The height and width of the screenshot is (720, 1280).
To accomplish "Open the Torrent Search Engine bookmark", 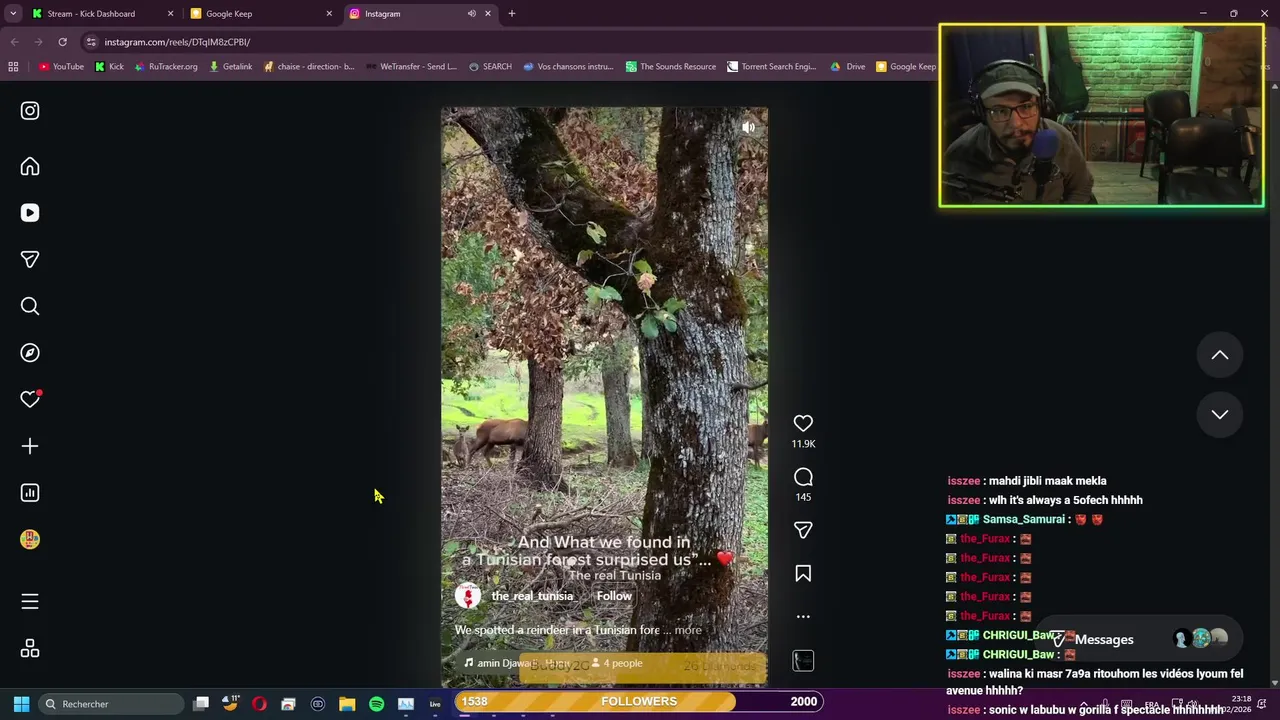I will point(772,67).
